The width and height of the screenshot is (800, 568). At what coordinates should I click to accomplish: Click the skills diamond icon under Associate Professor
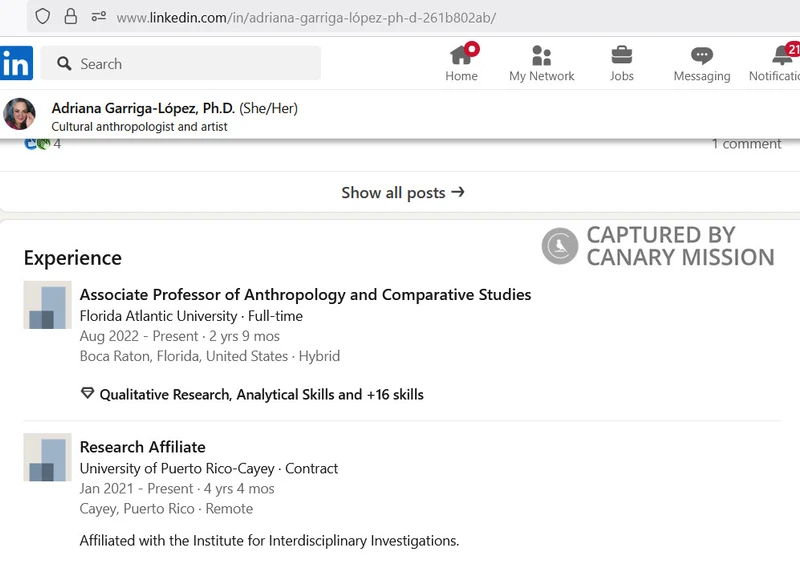click(87, 393)
